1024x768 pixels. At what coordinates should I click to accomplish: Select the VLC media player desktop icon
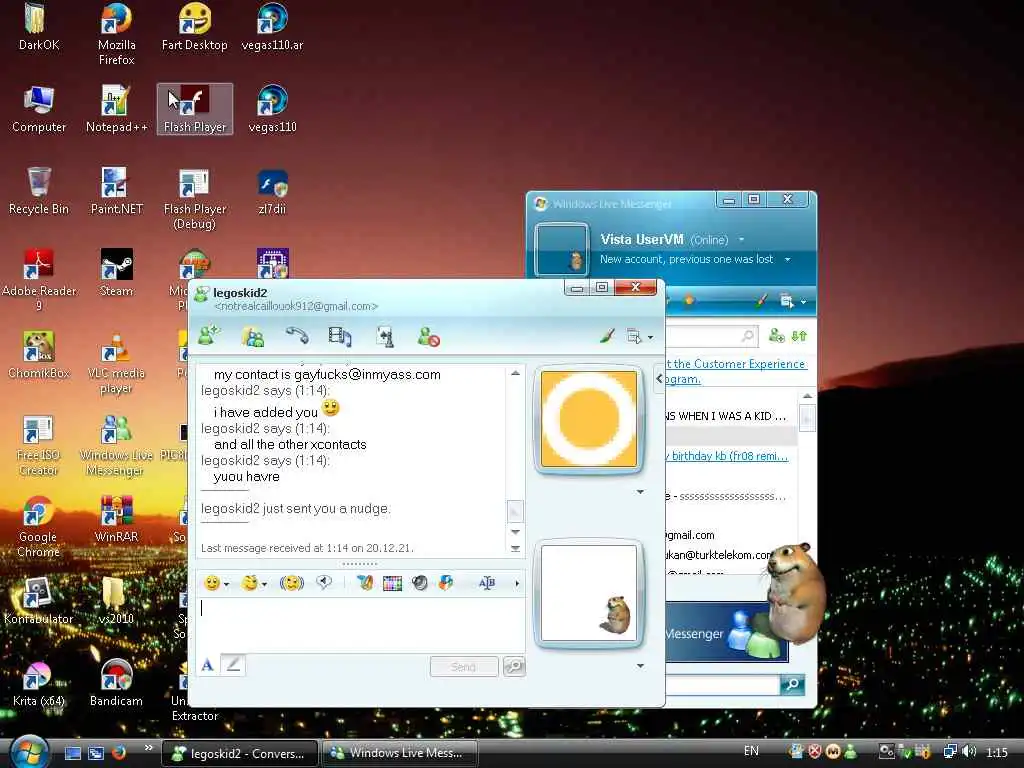pos(116,363)
